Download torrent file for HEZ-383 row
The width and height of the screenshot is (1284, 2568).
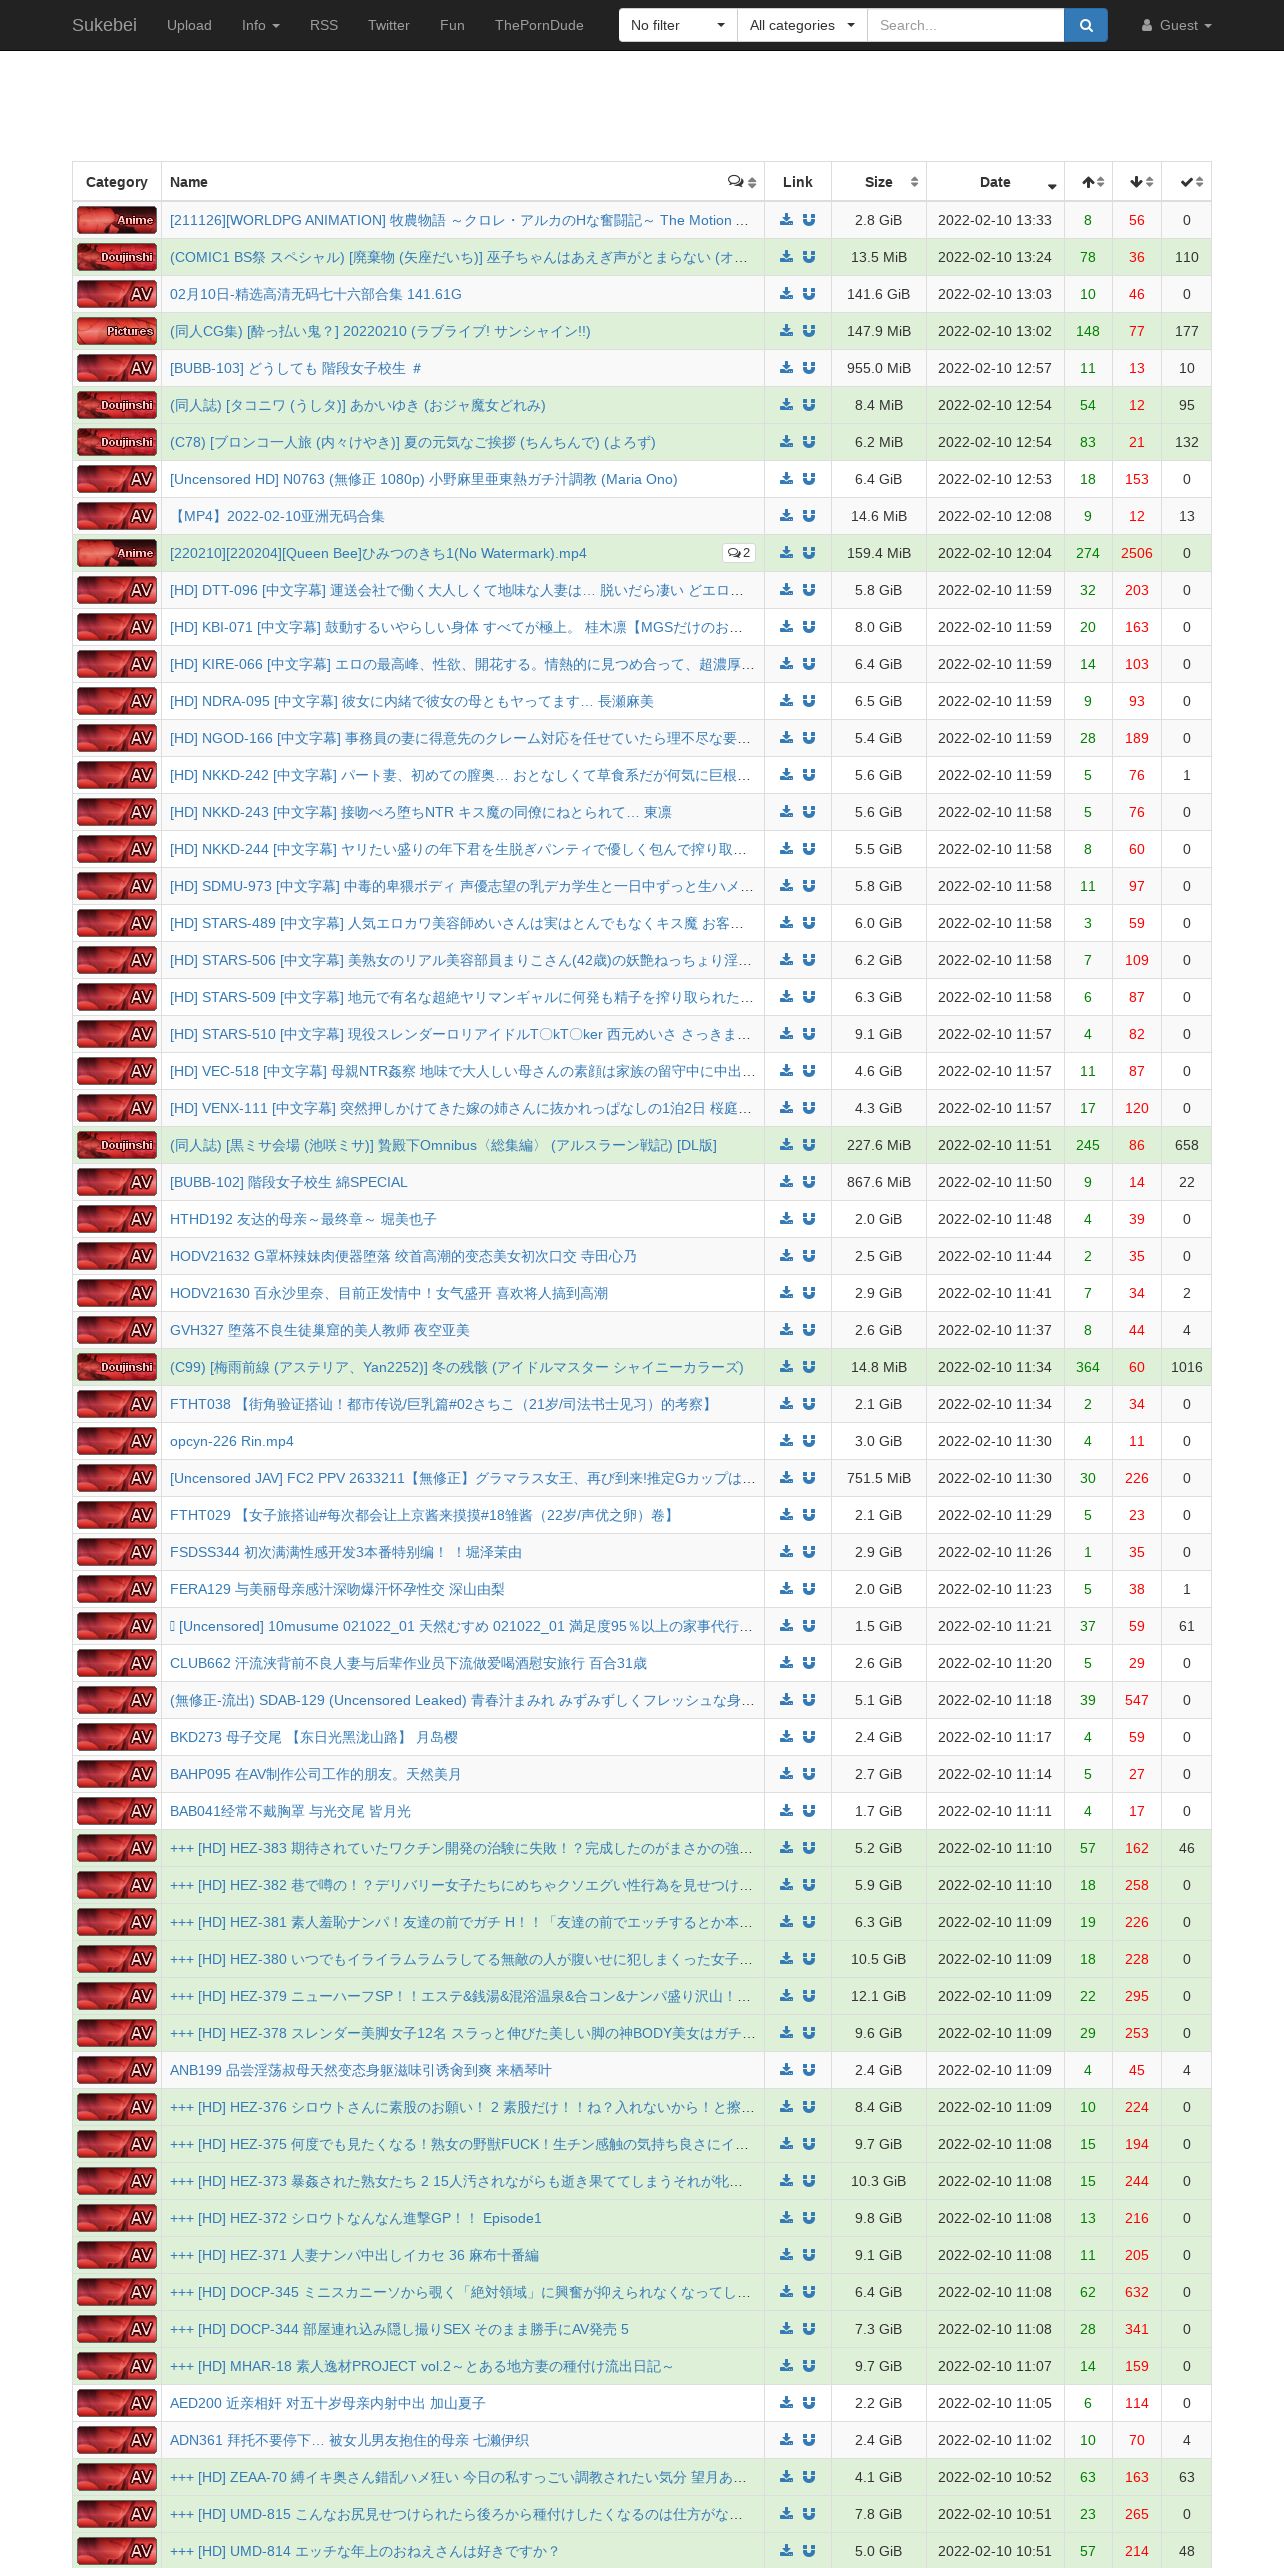tap(787, 1848)
